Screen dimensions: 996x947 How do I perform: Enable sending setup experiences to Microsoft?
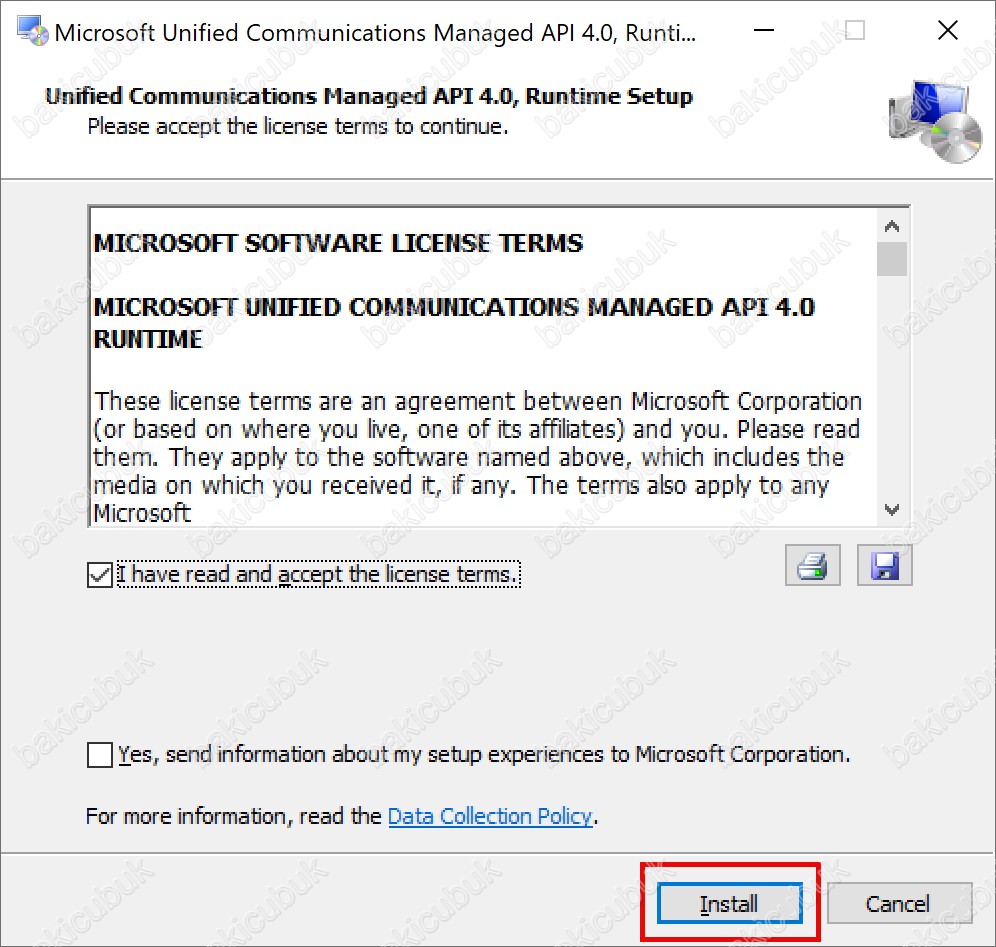tap(100, 755)
